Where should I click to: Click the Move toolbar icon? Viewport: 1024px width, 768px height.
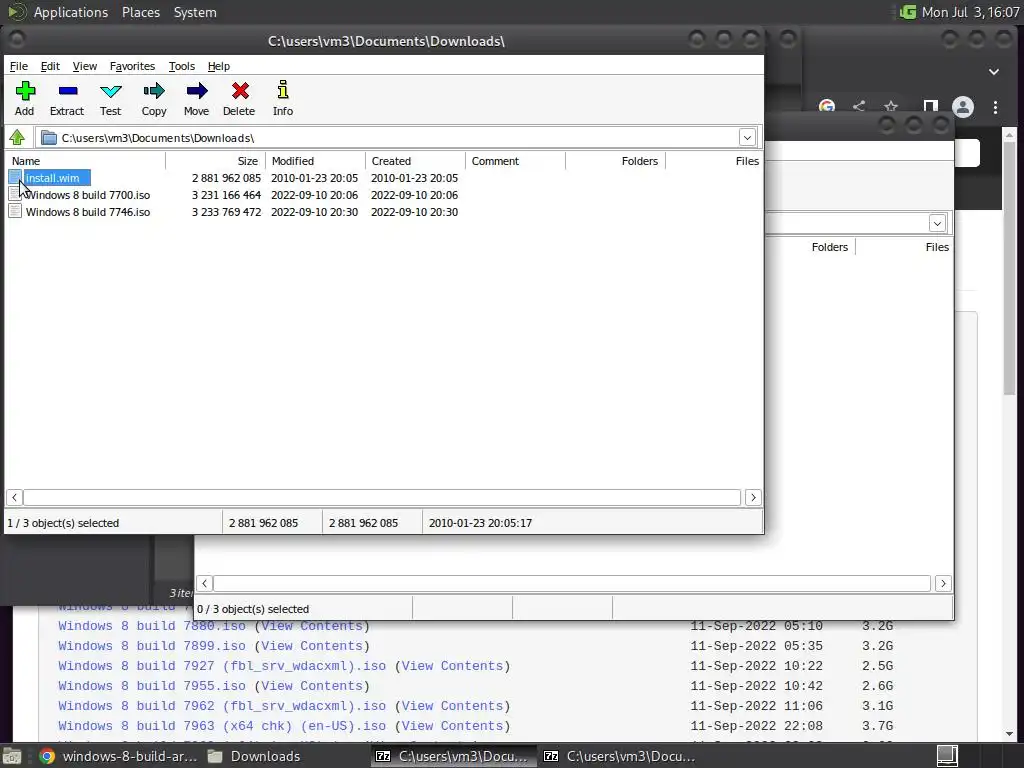(197, 91)
